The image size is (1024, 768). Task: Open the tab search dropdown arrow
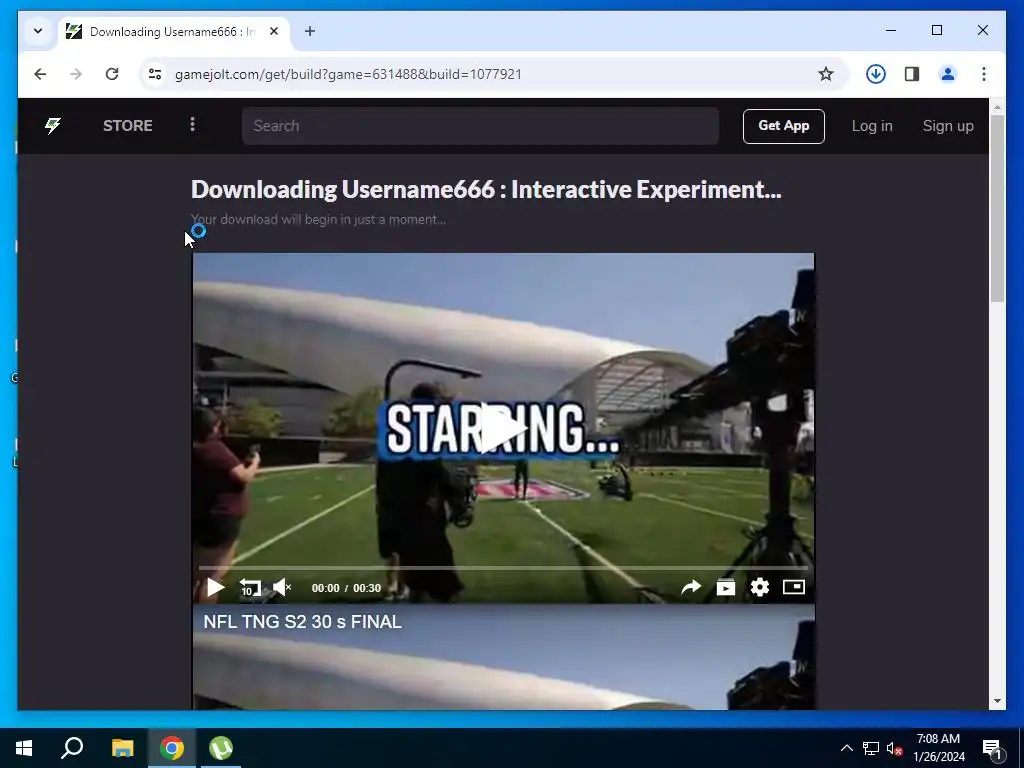(38, 31)
